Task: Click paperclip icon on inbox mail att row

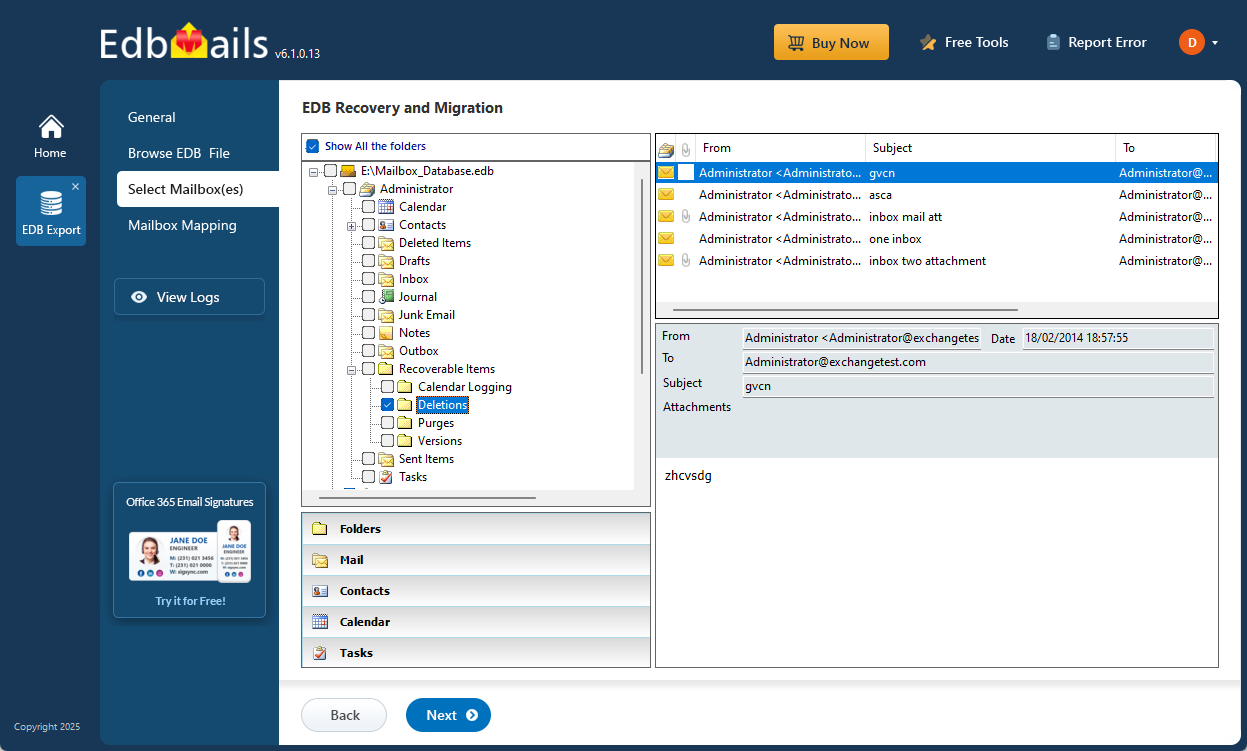Action: click(x=686, y=217)
